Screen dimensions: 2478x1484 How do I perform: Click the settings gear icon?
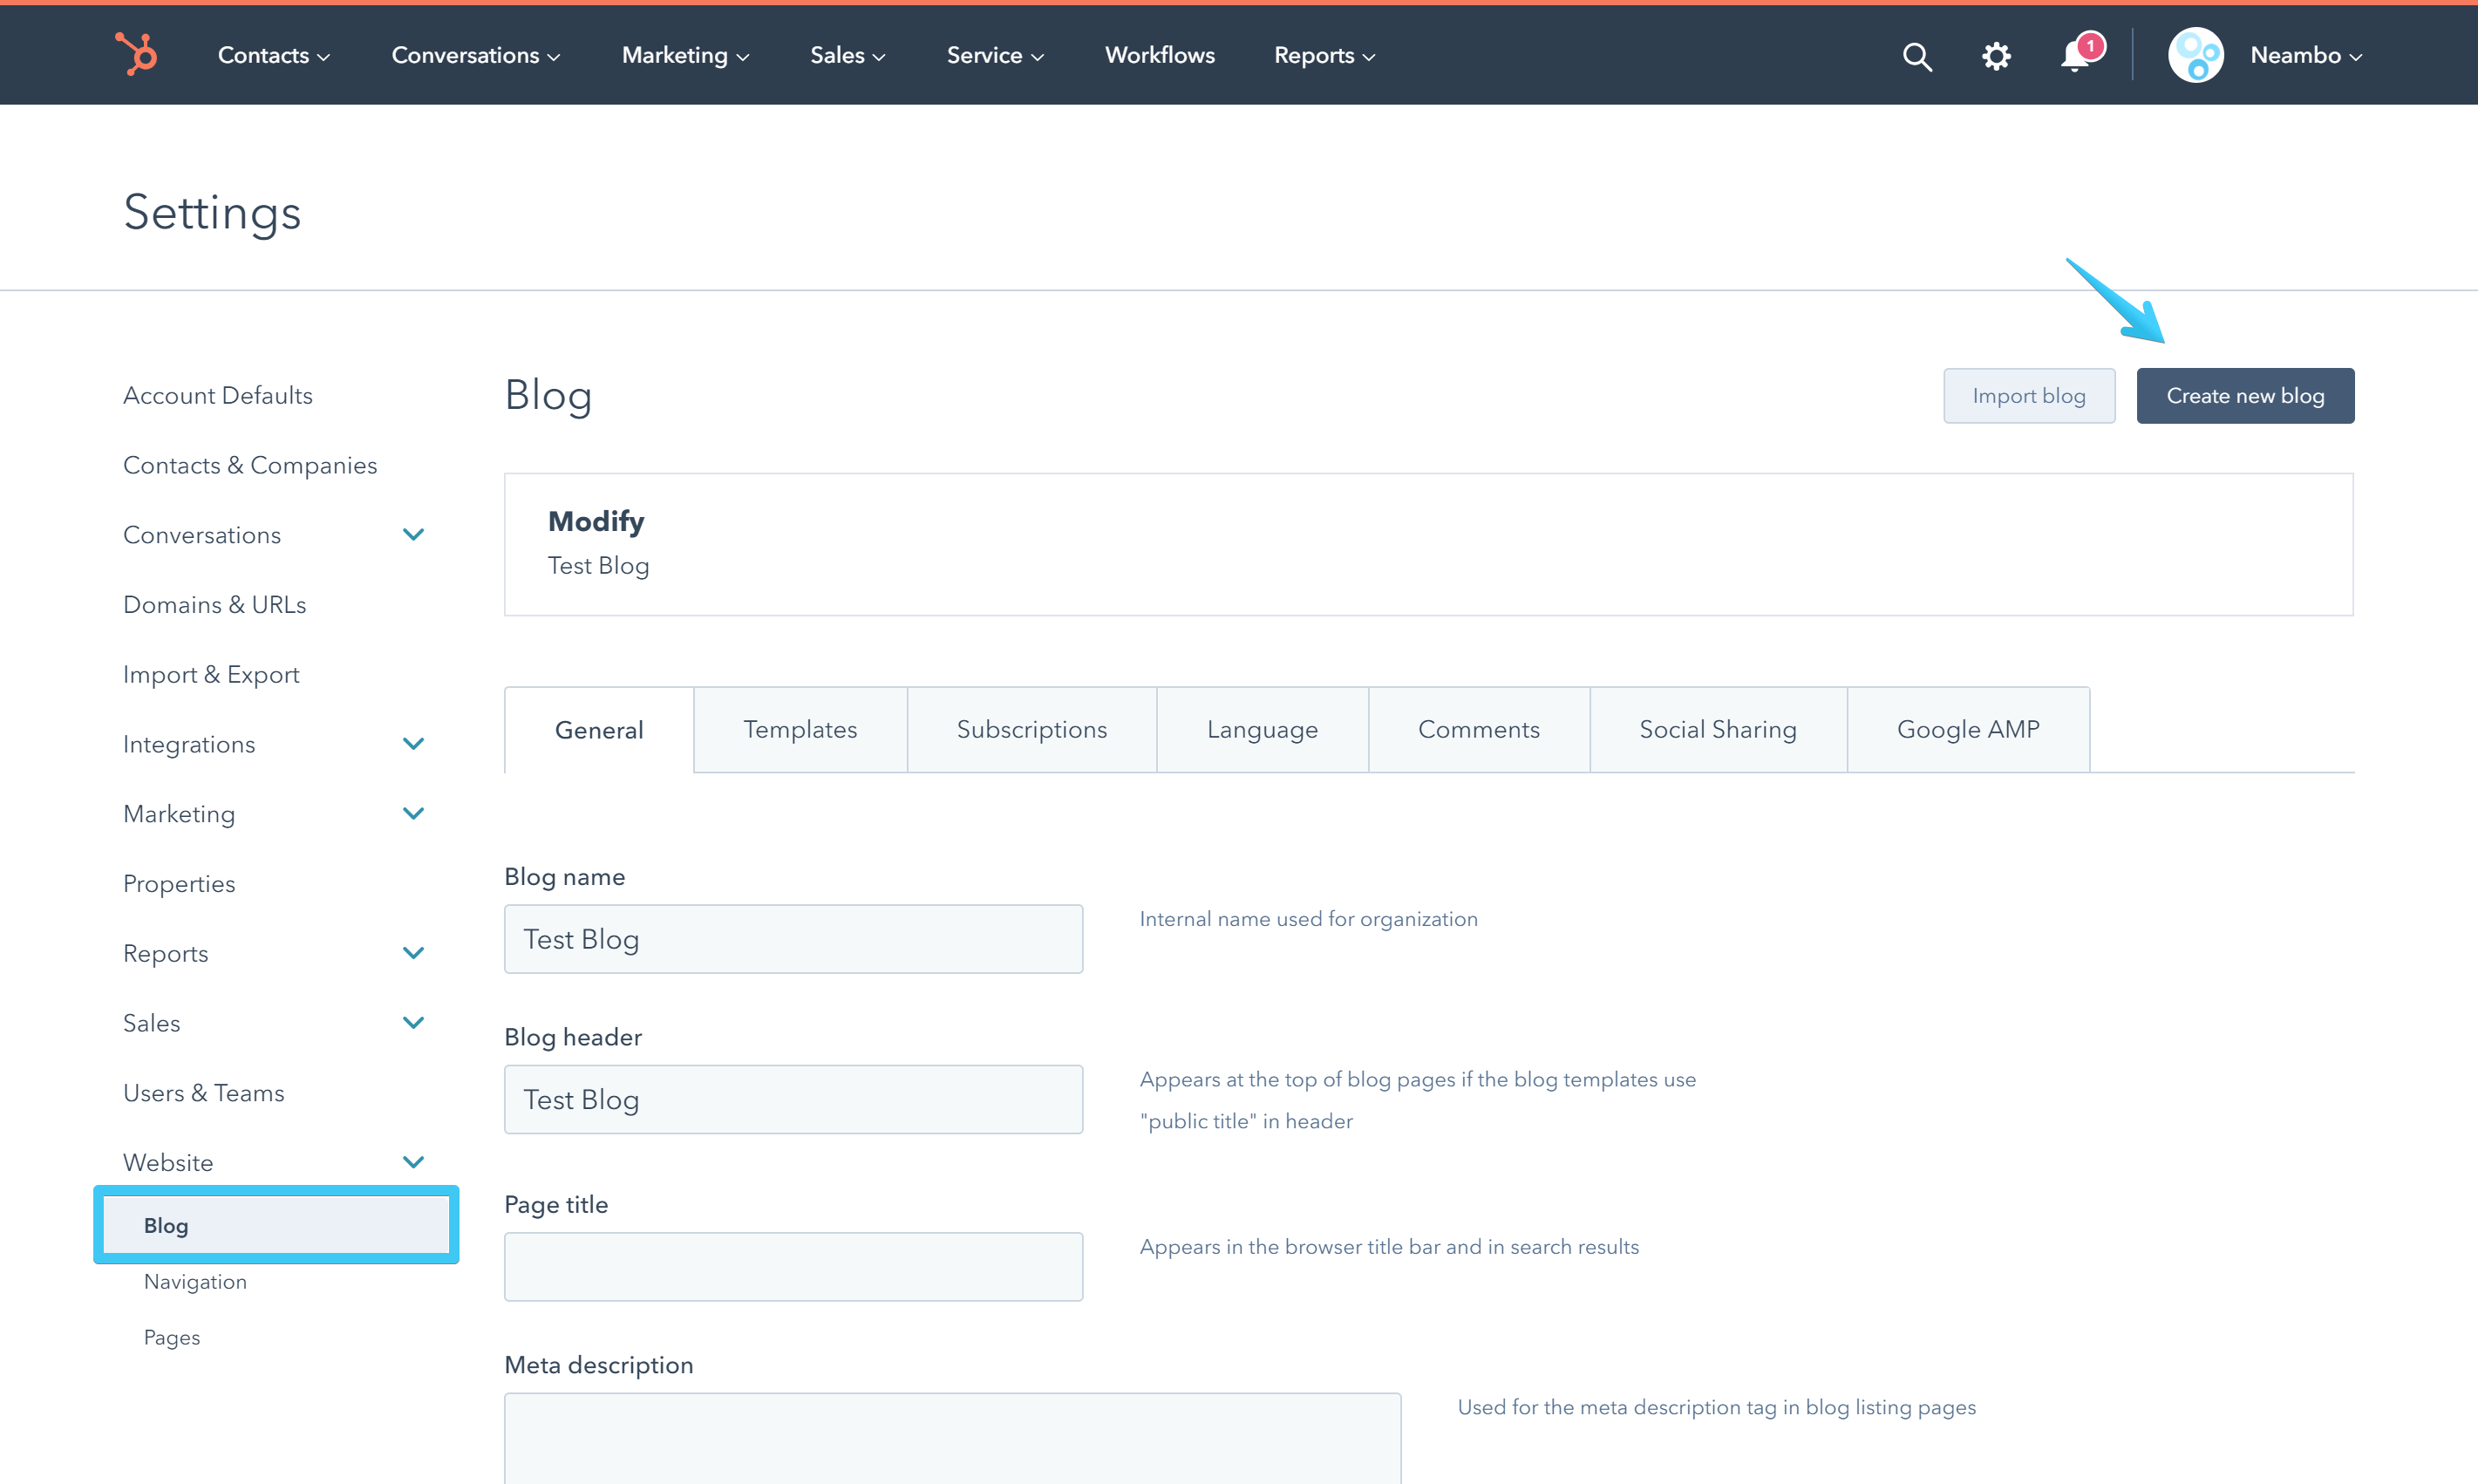tap(1995, 55)
